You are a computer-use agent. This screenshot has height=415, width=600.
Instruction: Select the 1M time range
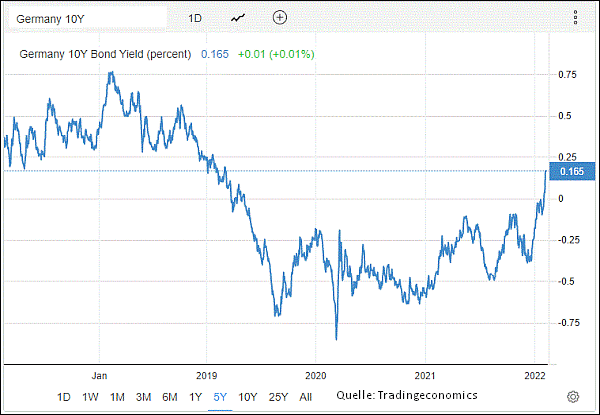click(117, 397)
